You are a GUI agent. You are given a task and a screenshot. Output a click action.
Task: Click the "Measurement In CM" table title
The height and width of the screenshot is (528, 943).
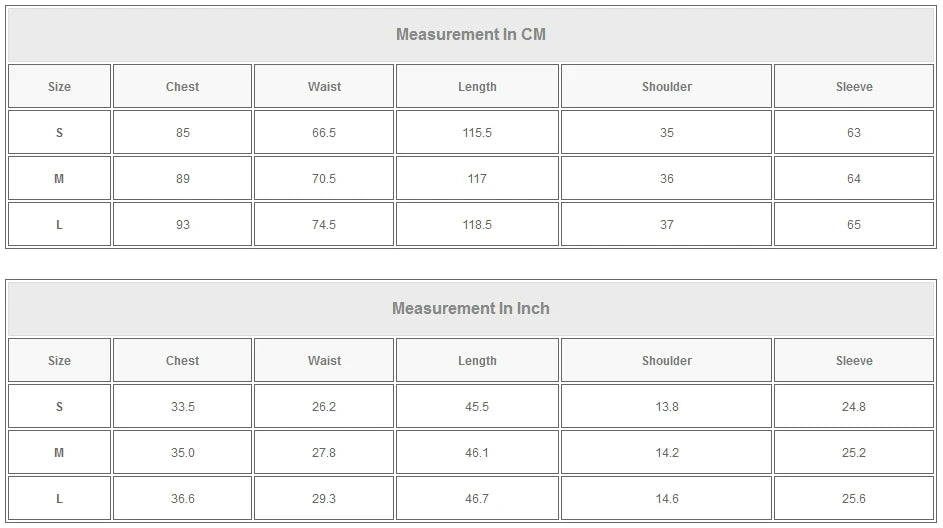click(x=471, y=35)
